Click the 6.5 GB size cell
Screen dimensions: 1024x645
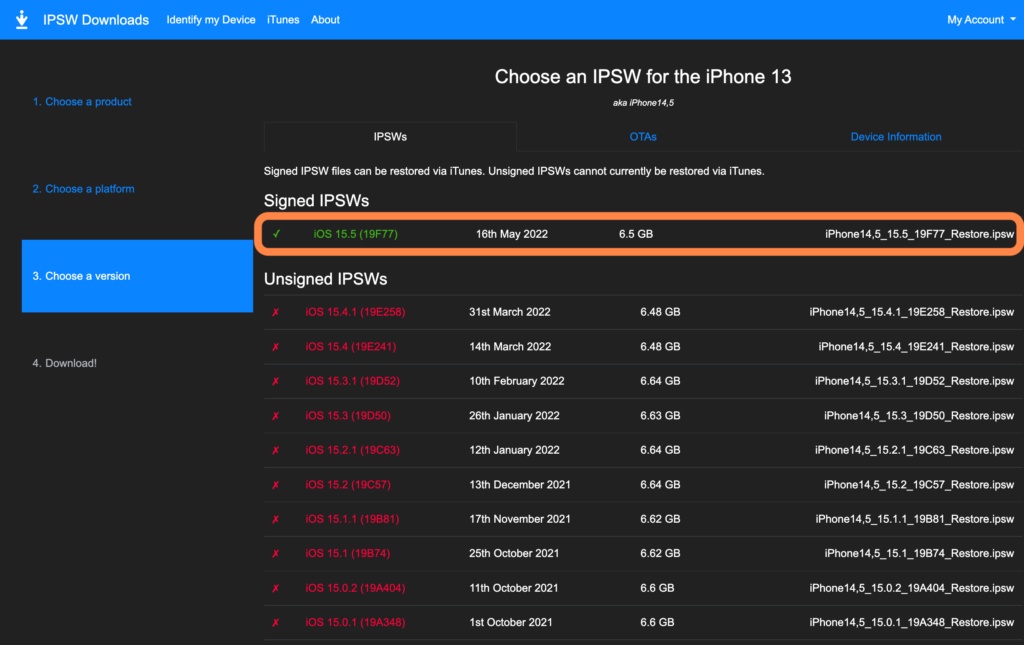click(635, 234)
